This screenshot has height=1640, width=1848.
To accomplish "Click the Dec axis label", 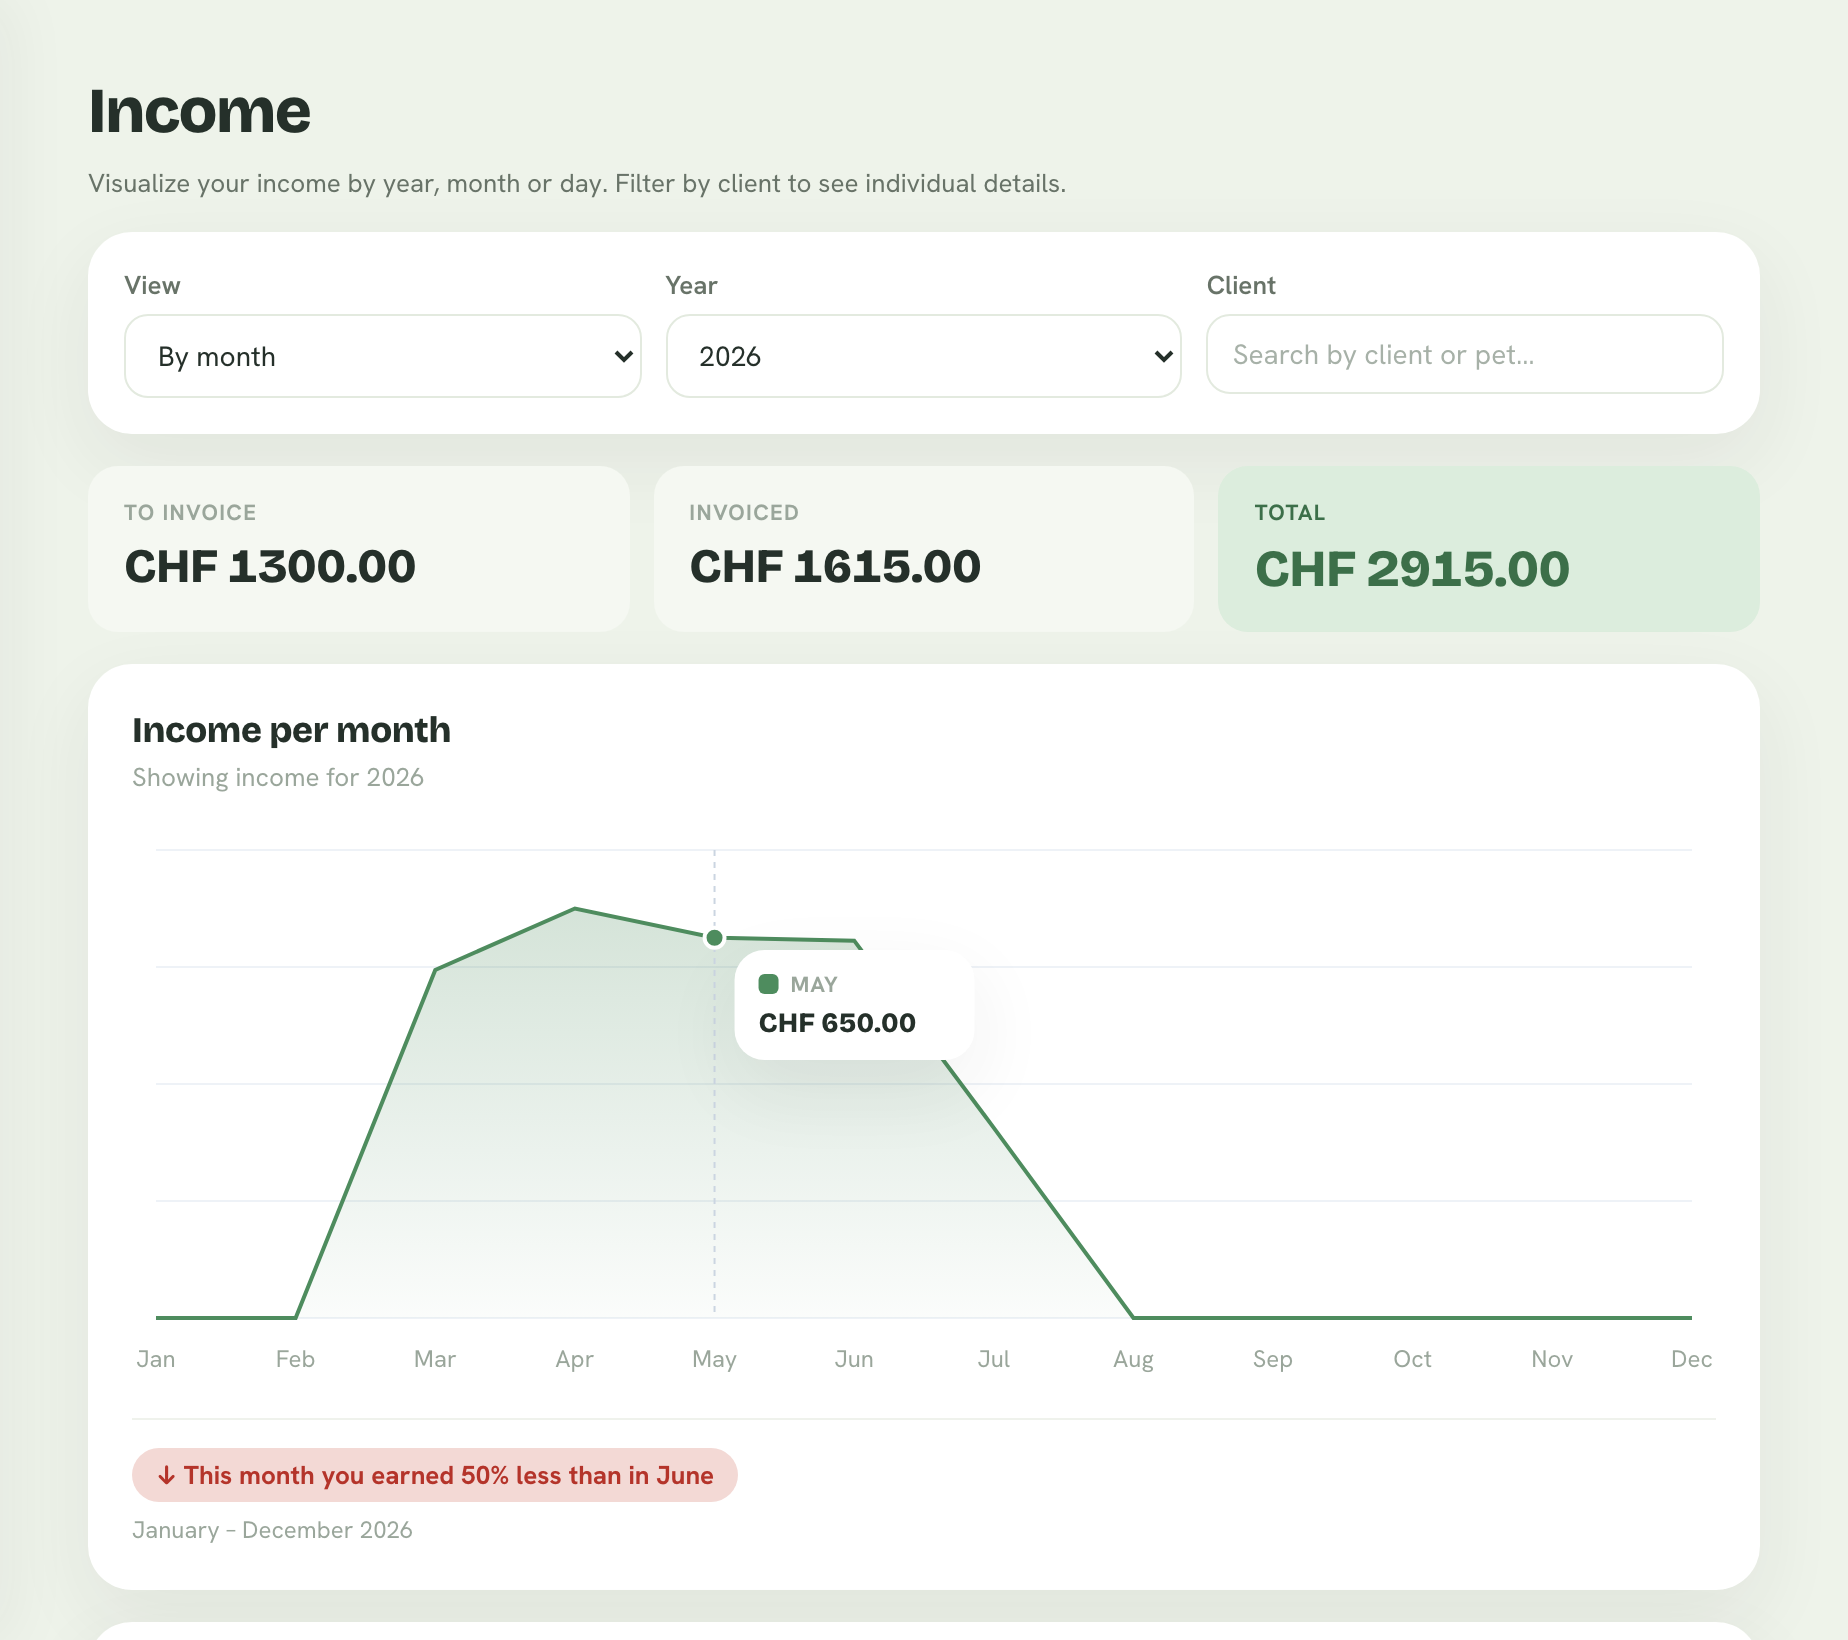I will (x=1692, y=1359).
